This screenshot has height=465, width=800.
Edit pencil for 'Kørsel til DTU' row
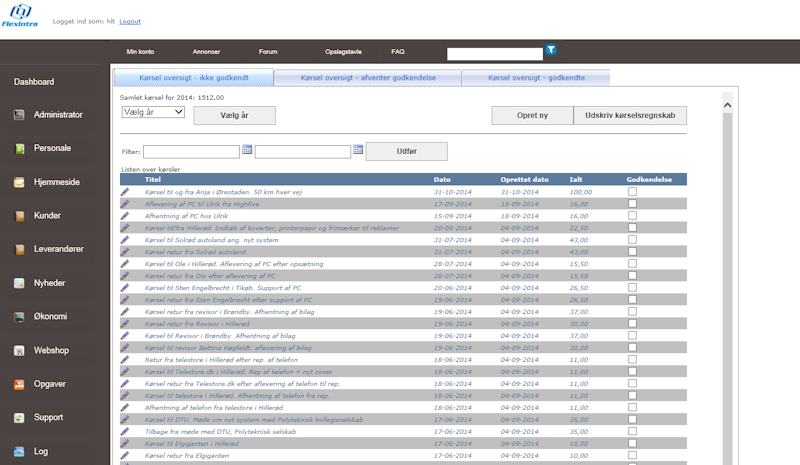pos(125,420)
